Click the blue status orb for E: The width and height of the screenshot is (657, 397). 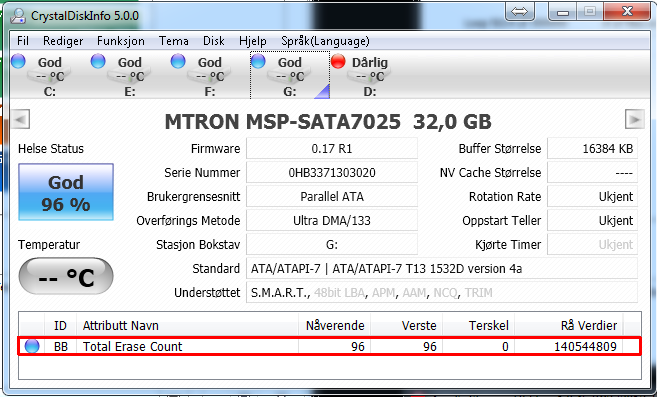[98, 61]
